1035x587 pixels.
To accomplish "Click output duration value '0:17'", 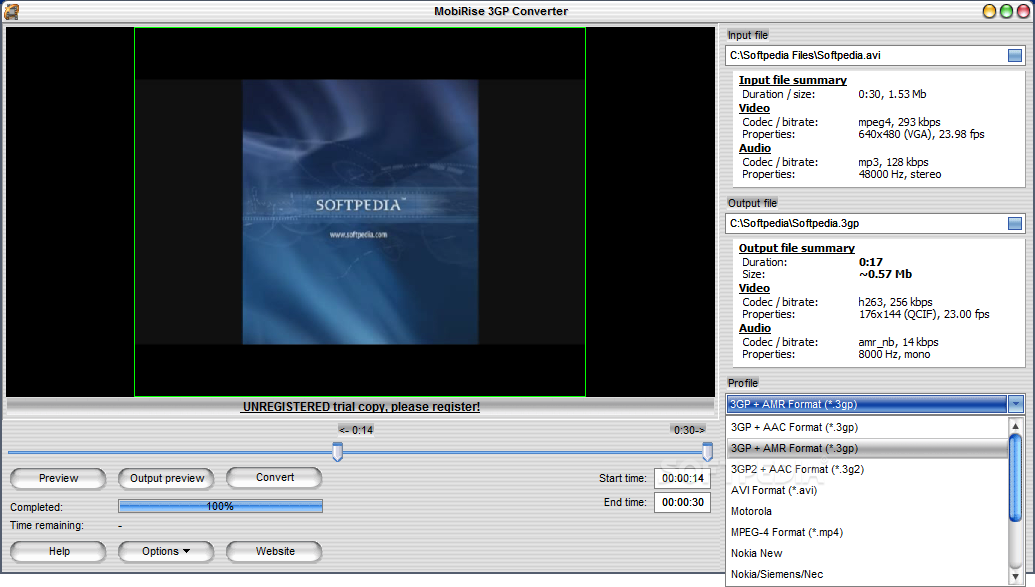I will 871,262.
